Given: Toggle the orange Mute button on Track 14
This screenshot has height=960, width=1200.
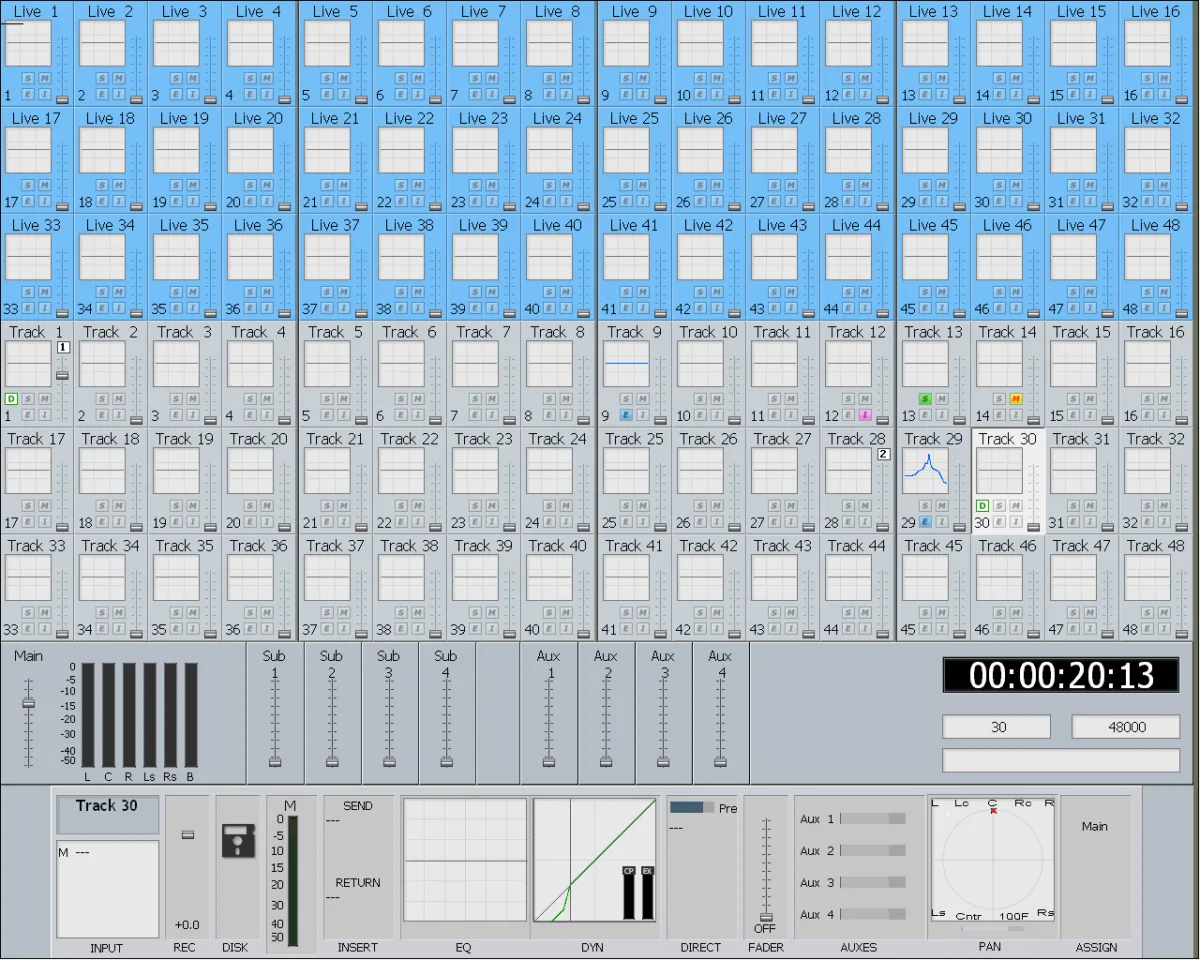Looking at the screenshot, I should coord(1015,399).
